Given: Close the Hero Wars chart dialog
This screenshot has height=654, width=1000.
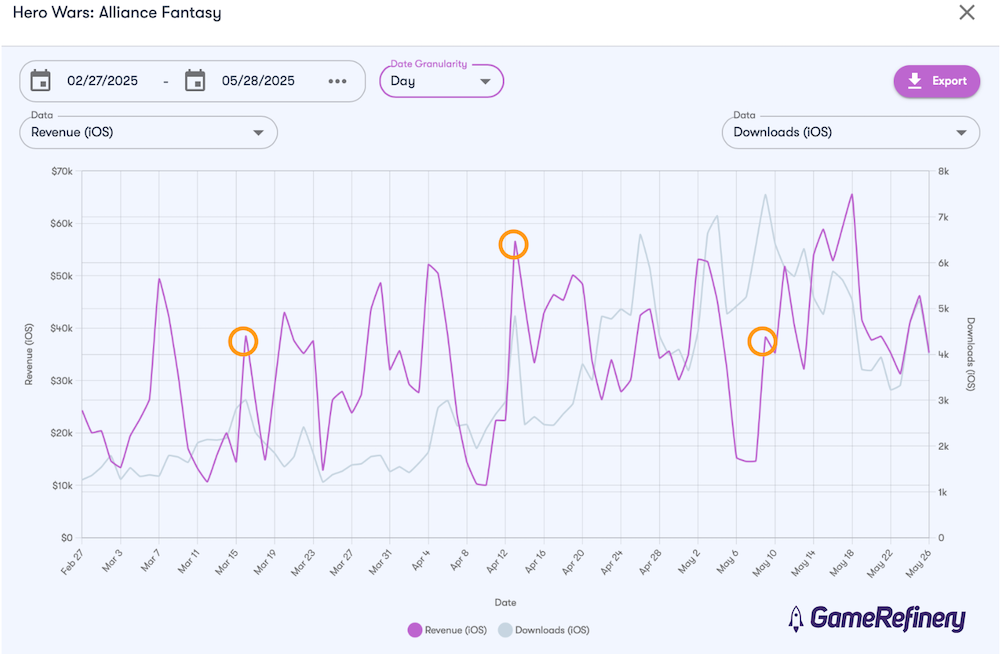Looking at the screenshot, I should point(967,13).
